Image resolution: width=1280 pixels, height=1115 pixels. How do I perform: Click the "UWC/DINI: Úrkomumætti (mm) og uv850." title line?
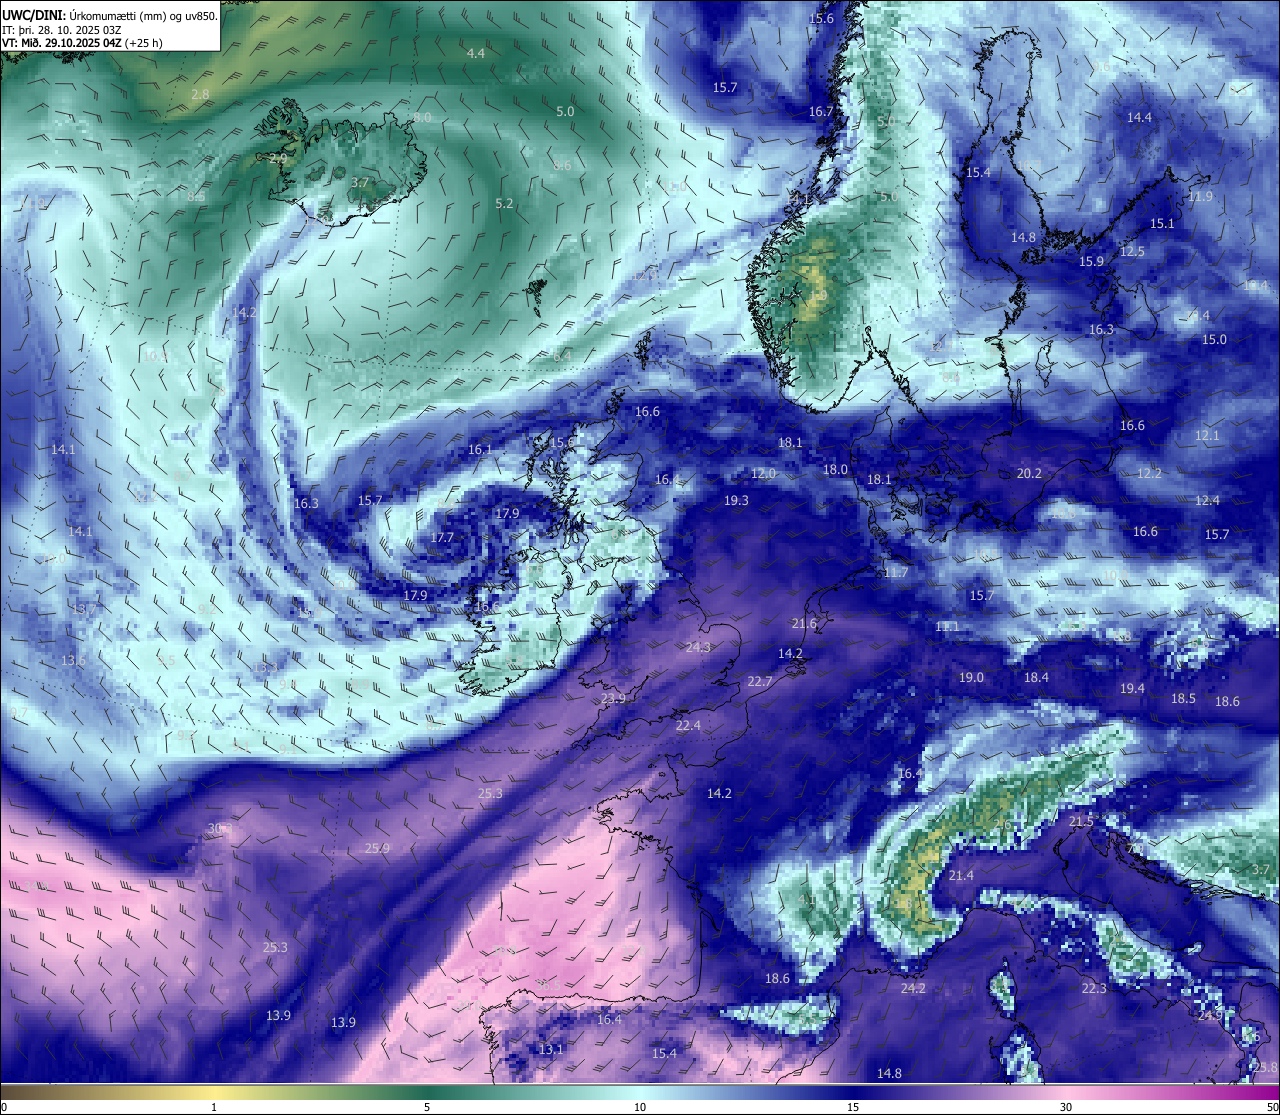click(x=110, y=15)
